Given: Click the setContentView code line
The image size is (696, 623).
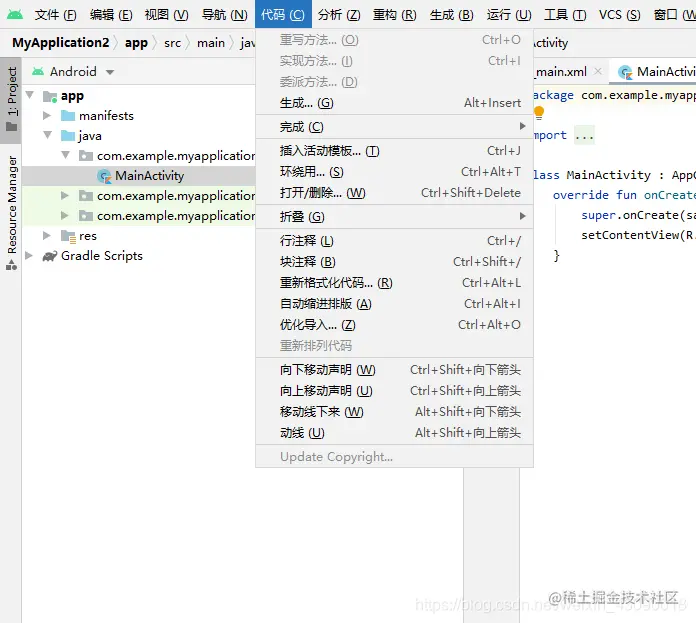Looking at the screenshot, I should (637, 235).
